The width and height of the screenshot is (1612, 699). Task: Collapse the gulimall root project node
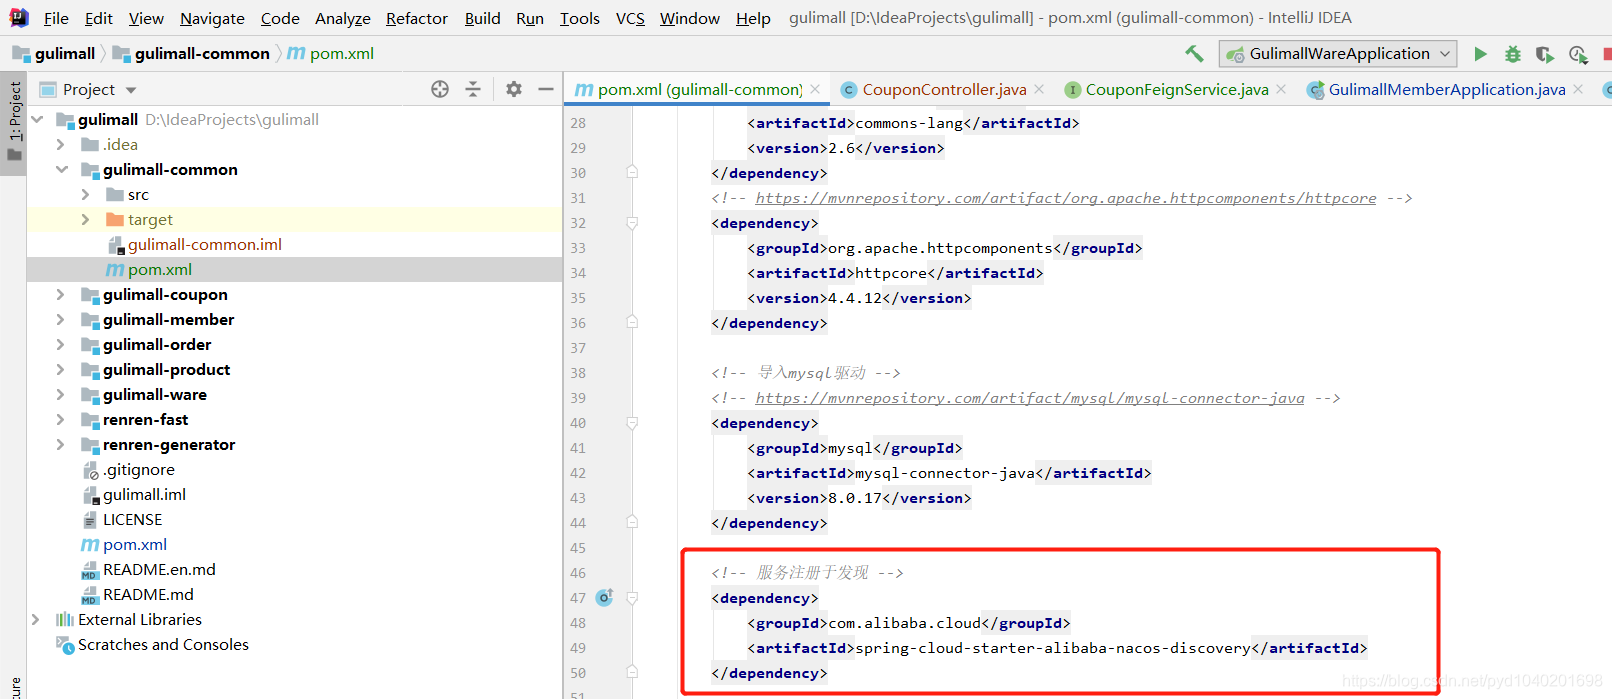[38, 119]
